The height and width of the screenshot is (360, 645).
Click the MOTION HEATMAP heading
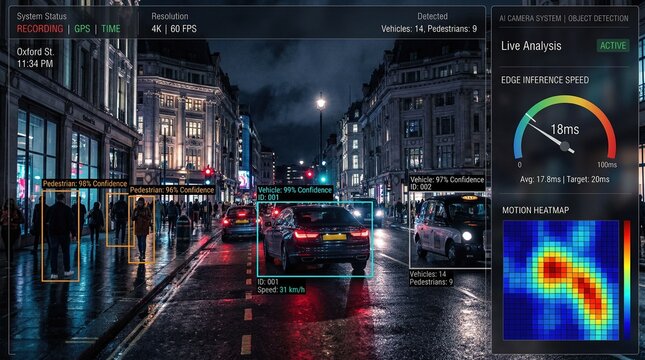coord(536,210)
